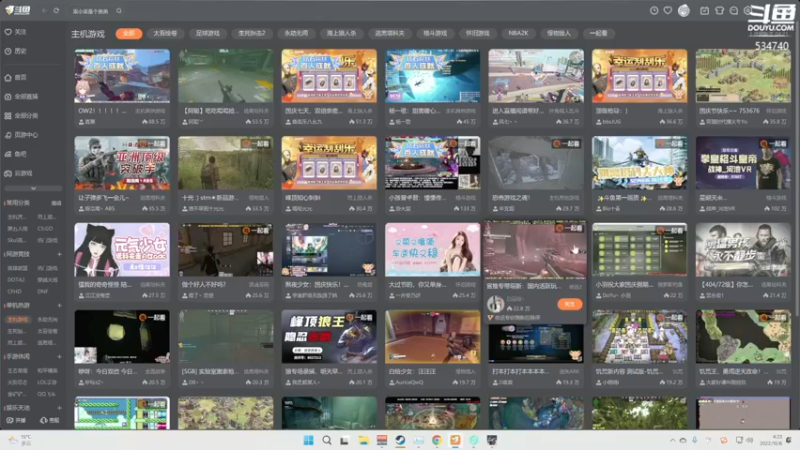This screenshot has height=450, width=800.
Task: Click the refresh icon in top bar
Action: tap(56, 10)
